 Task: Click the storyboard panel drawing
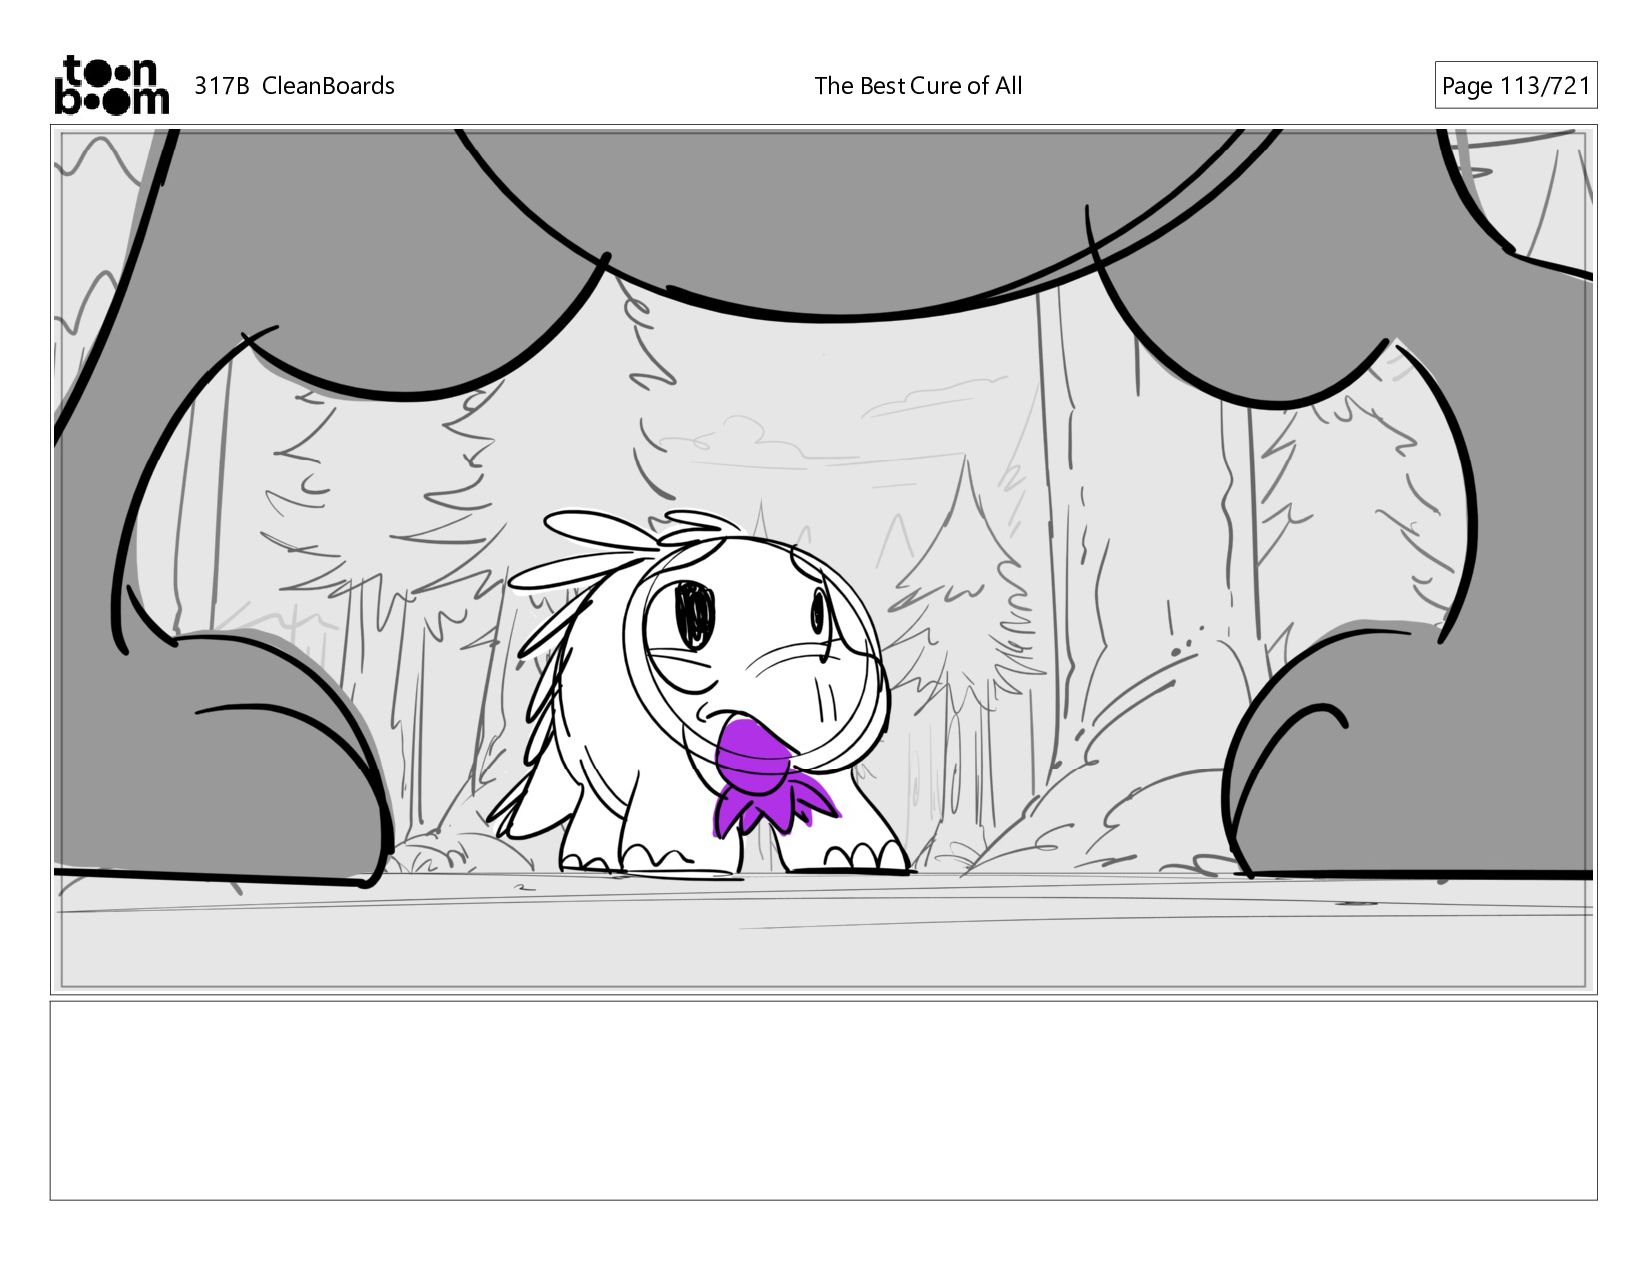(823, 559)
